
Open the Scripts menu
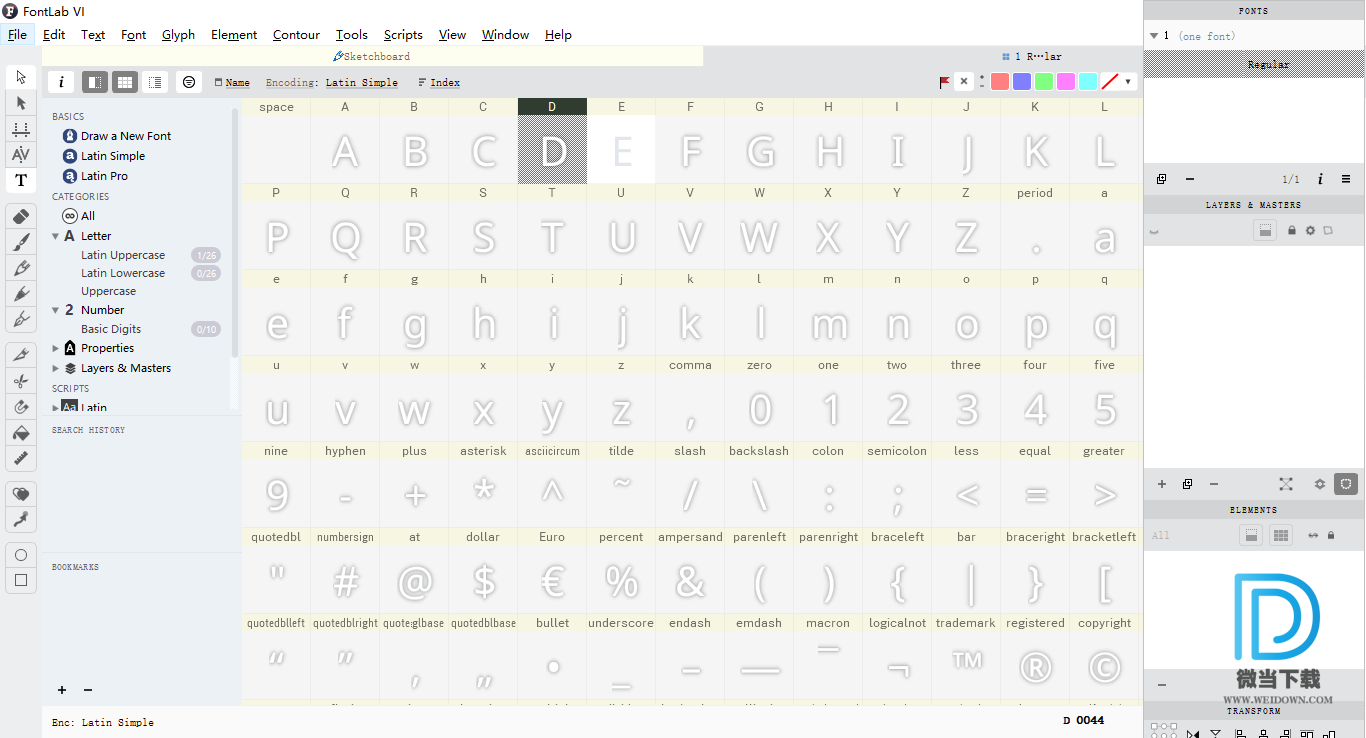click(403, 34)
